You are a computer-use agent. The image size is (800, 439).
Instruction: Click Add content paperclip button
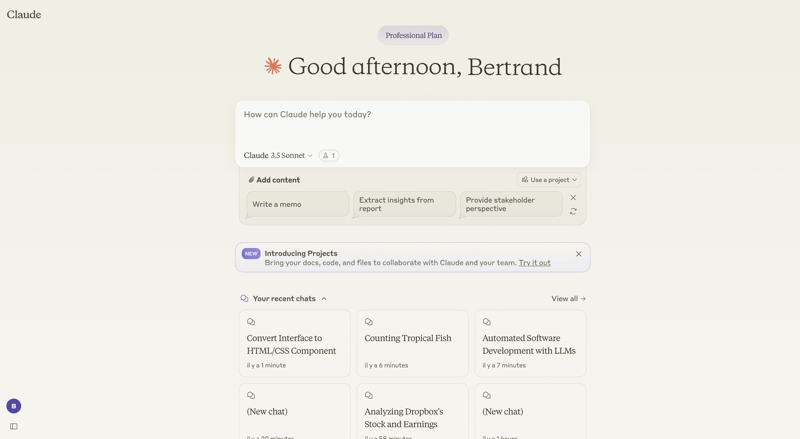(x=274, y=180)
